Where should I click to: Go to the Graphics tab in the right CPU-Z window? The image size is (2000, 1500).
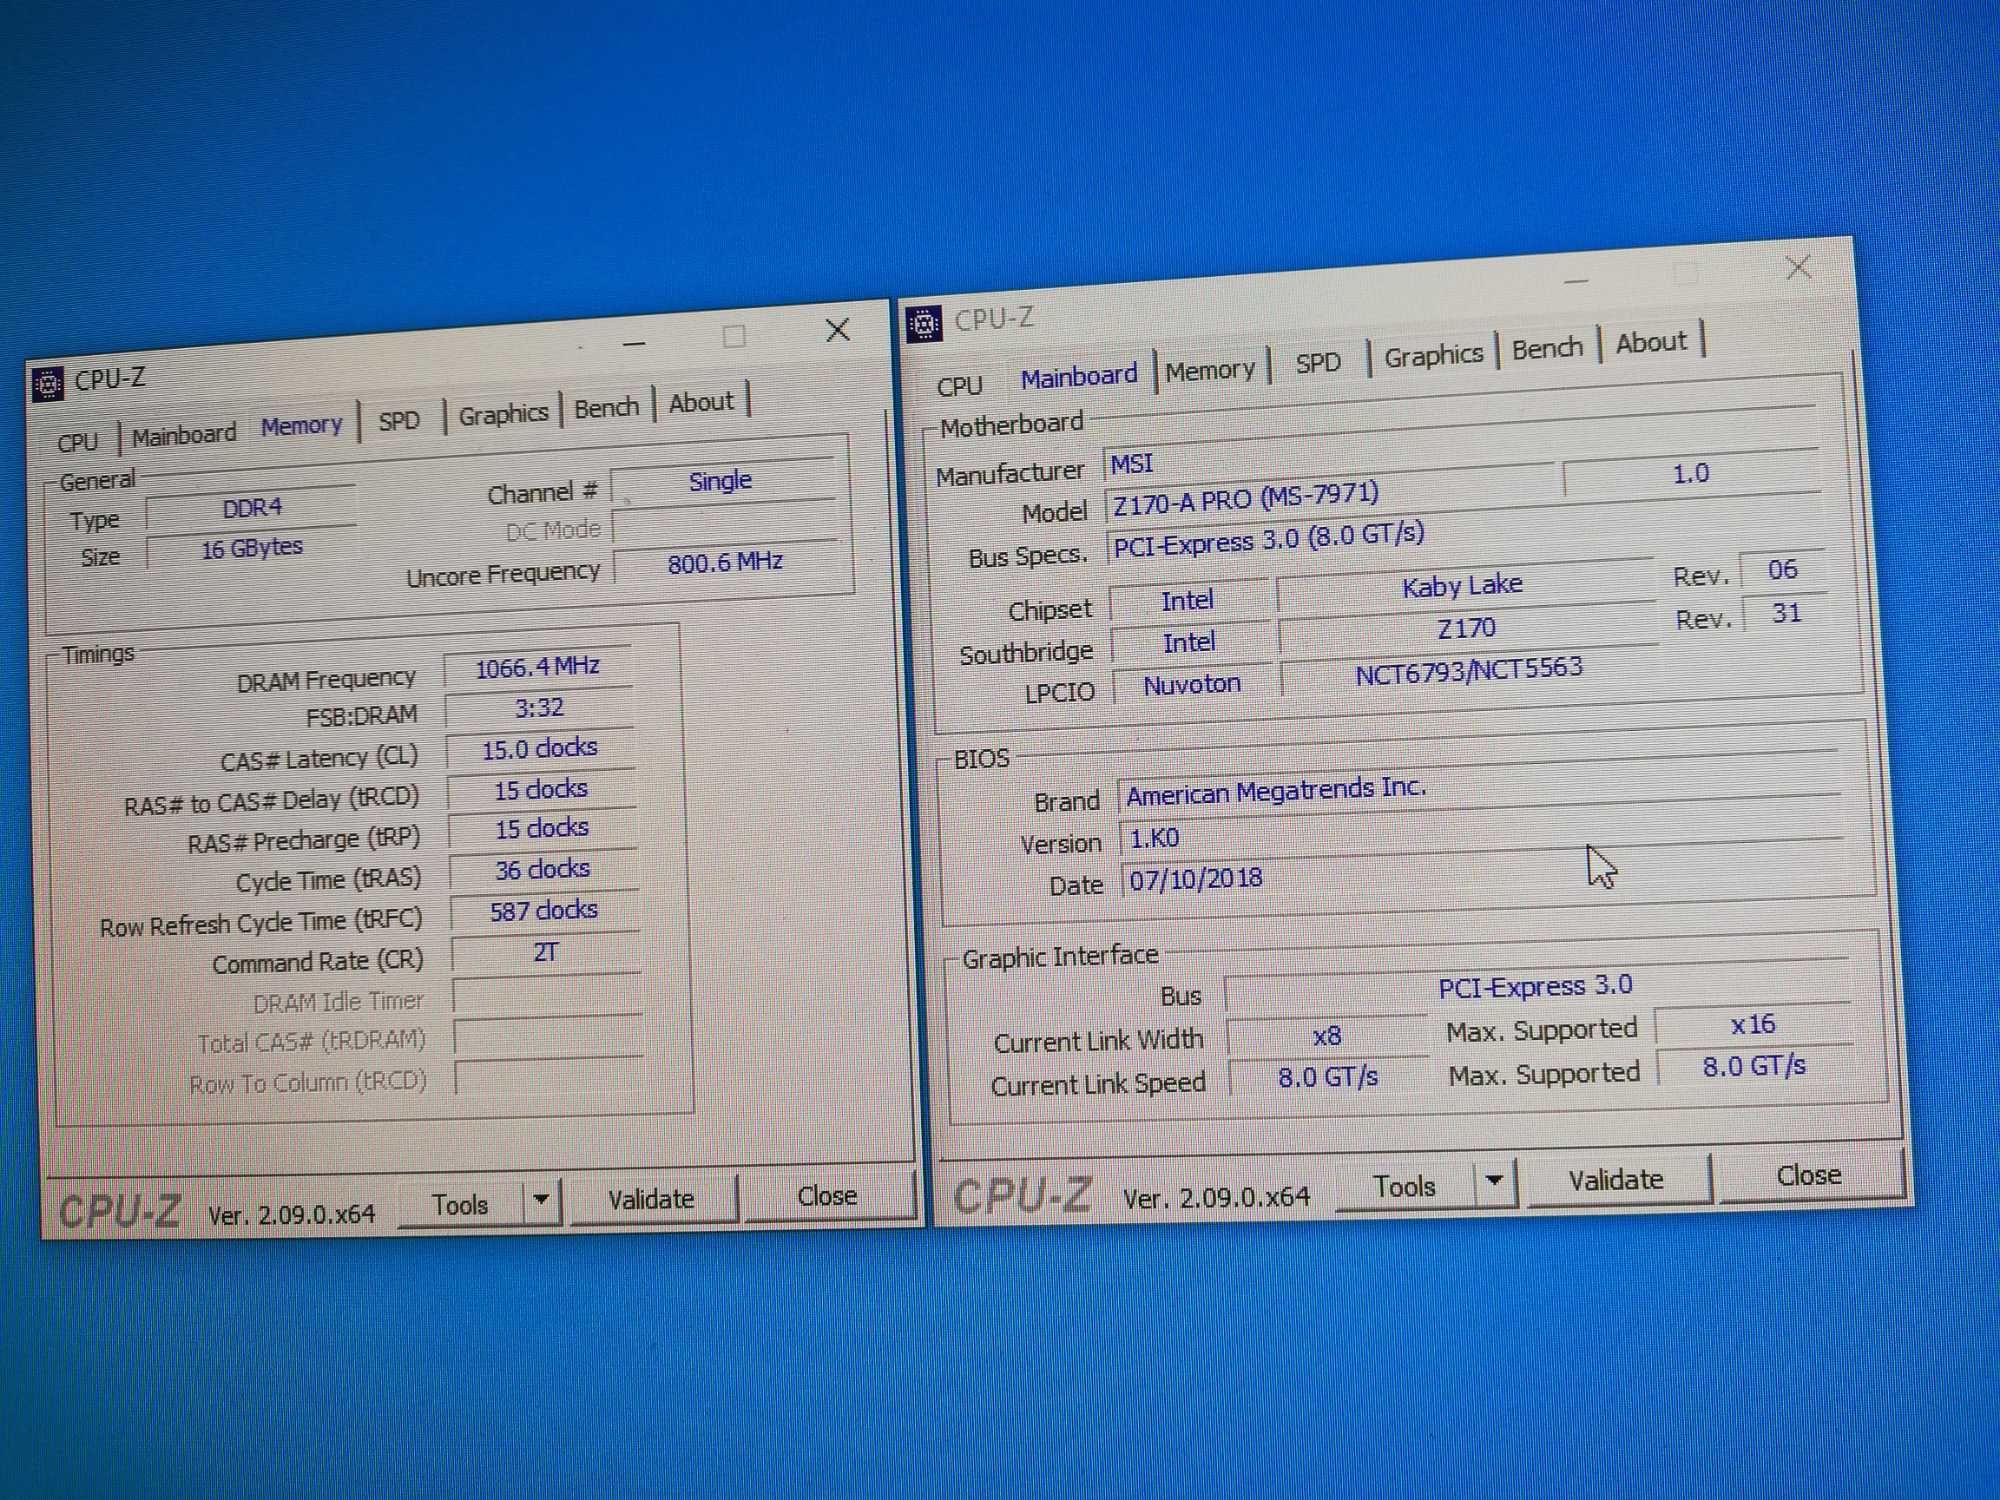click(1433, 355)
